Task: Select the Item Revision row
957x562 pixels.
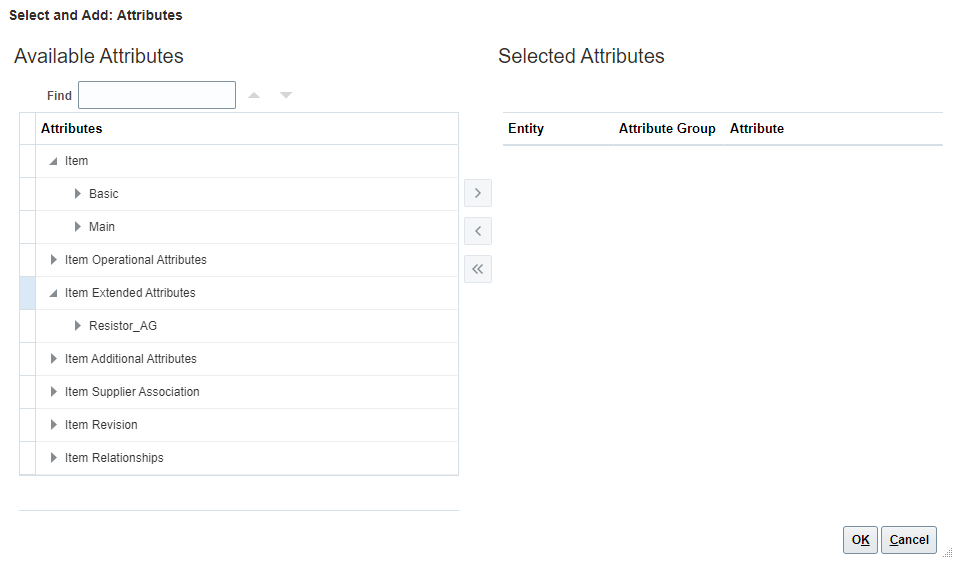Action: click(101, 425)
